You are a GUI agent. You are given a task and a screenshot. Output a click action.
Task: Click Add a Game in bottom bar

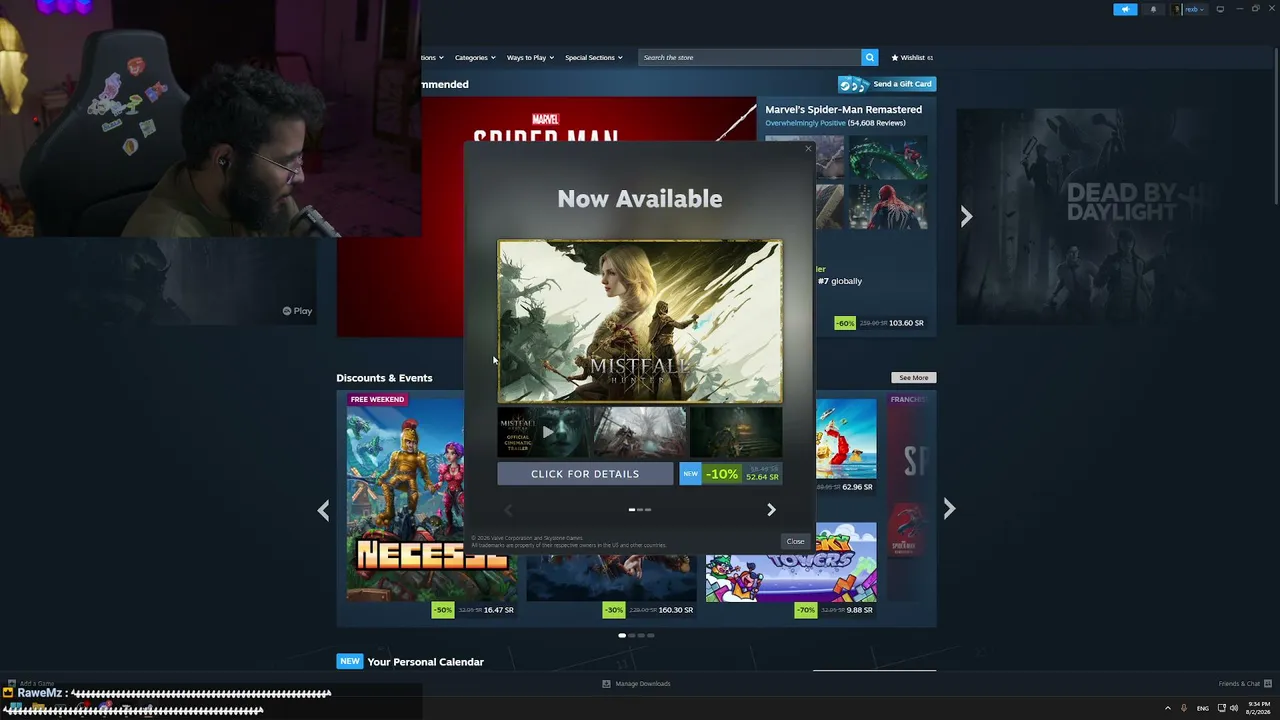click(x=32, y=684)
